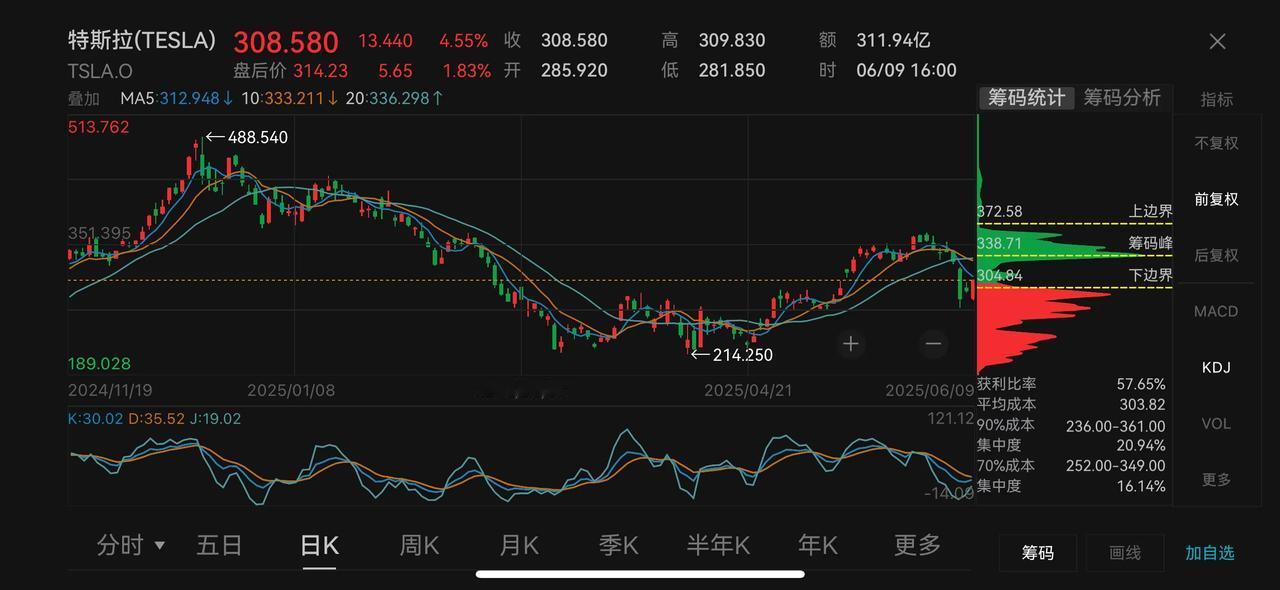Click the D:35.52 indicator value

pos(156,419)
